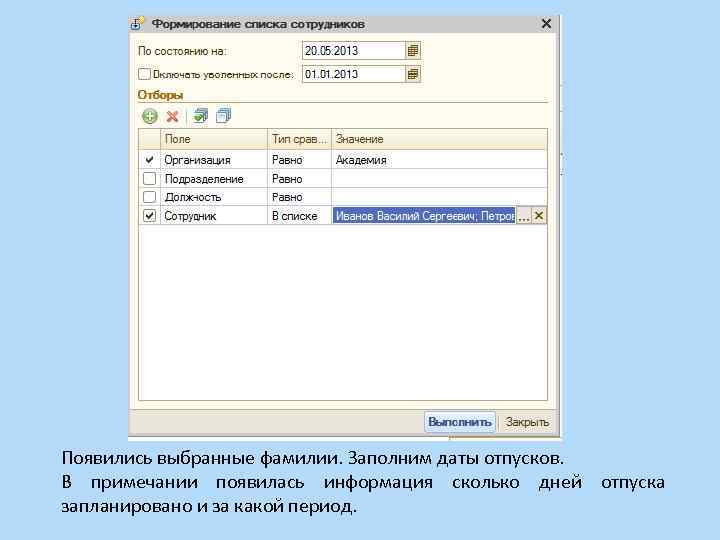Open calendar for 20.05.2013 date

pos(413,51)
